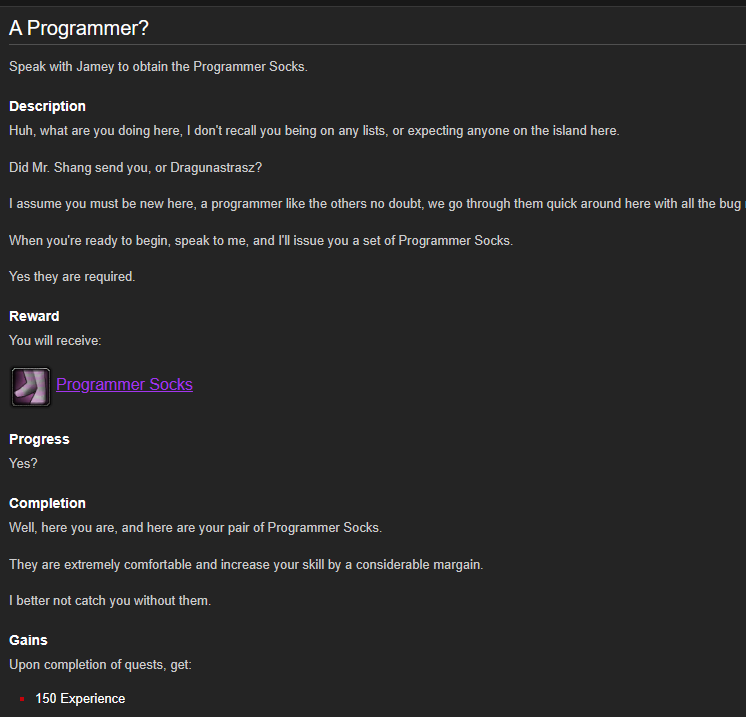Click the Programmer Socks item icon
This screenshot has width=746, height=717.
click(31, 387)
